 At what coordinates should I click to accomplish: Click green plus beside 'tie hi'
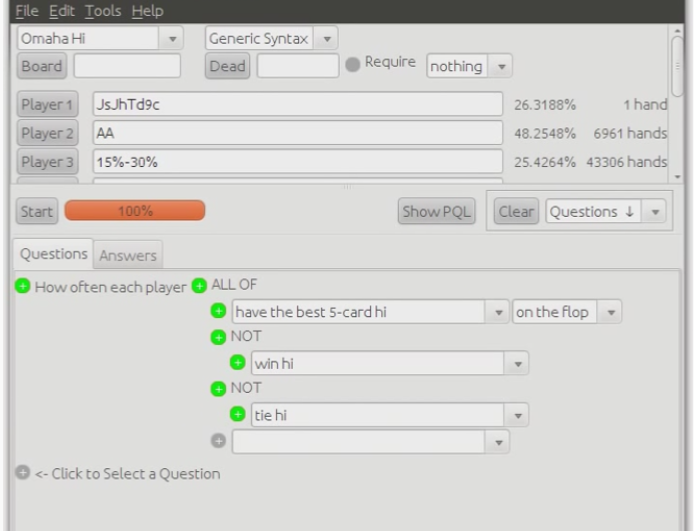238,415
